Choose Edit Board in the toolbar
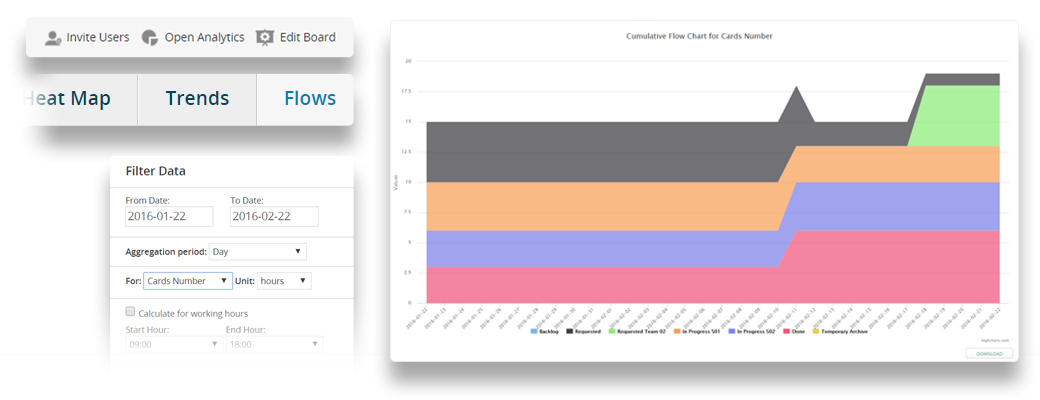Image resolution: width=1040 pixels, height=400 pixels. point(307,37)
